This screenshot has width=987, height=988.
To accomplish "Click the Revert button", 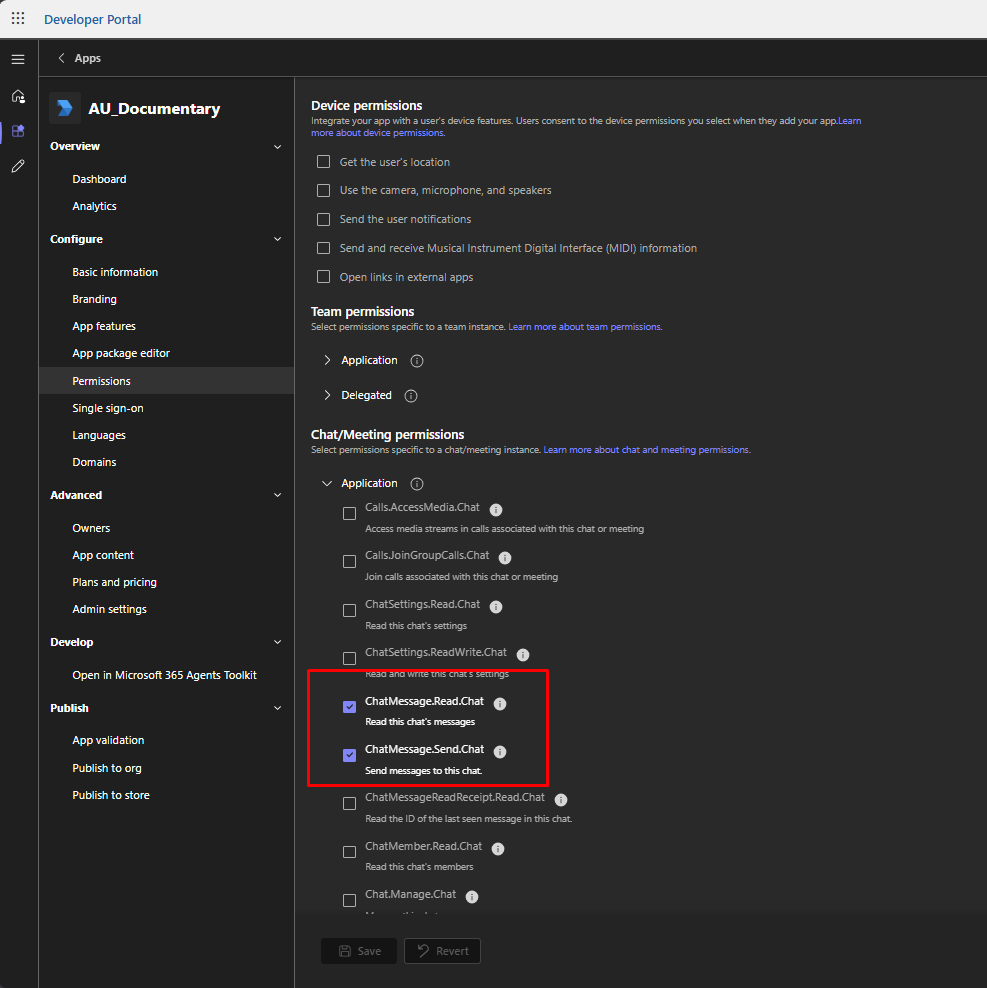I will coord(442,951).
